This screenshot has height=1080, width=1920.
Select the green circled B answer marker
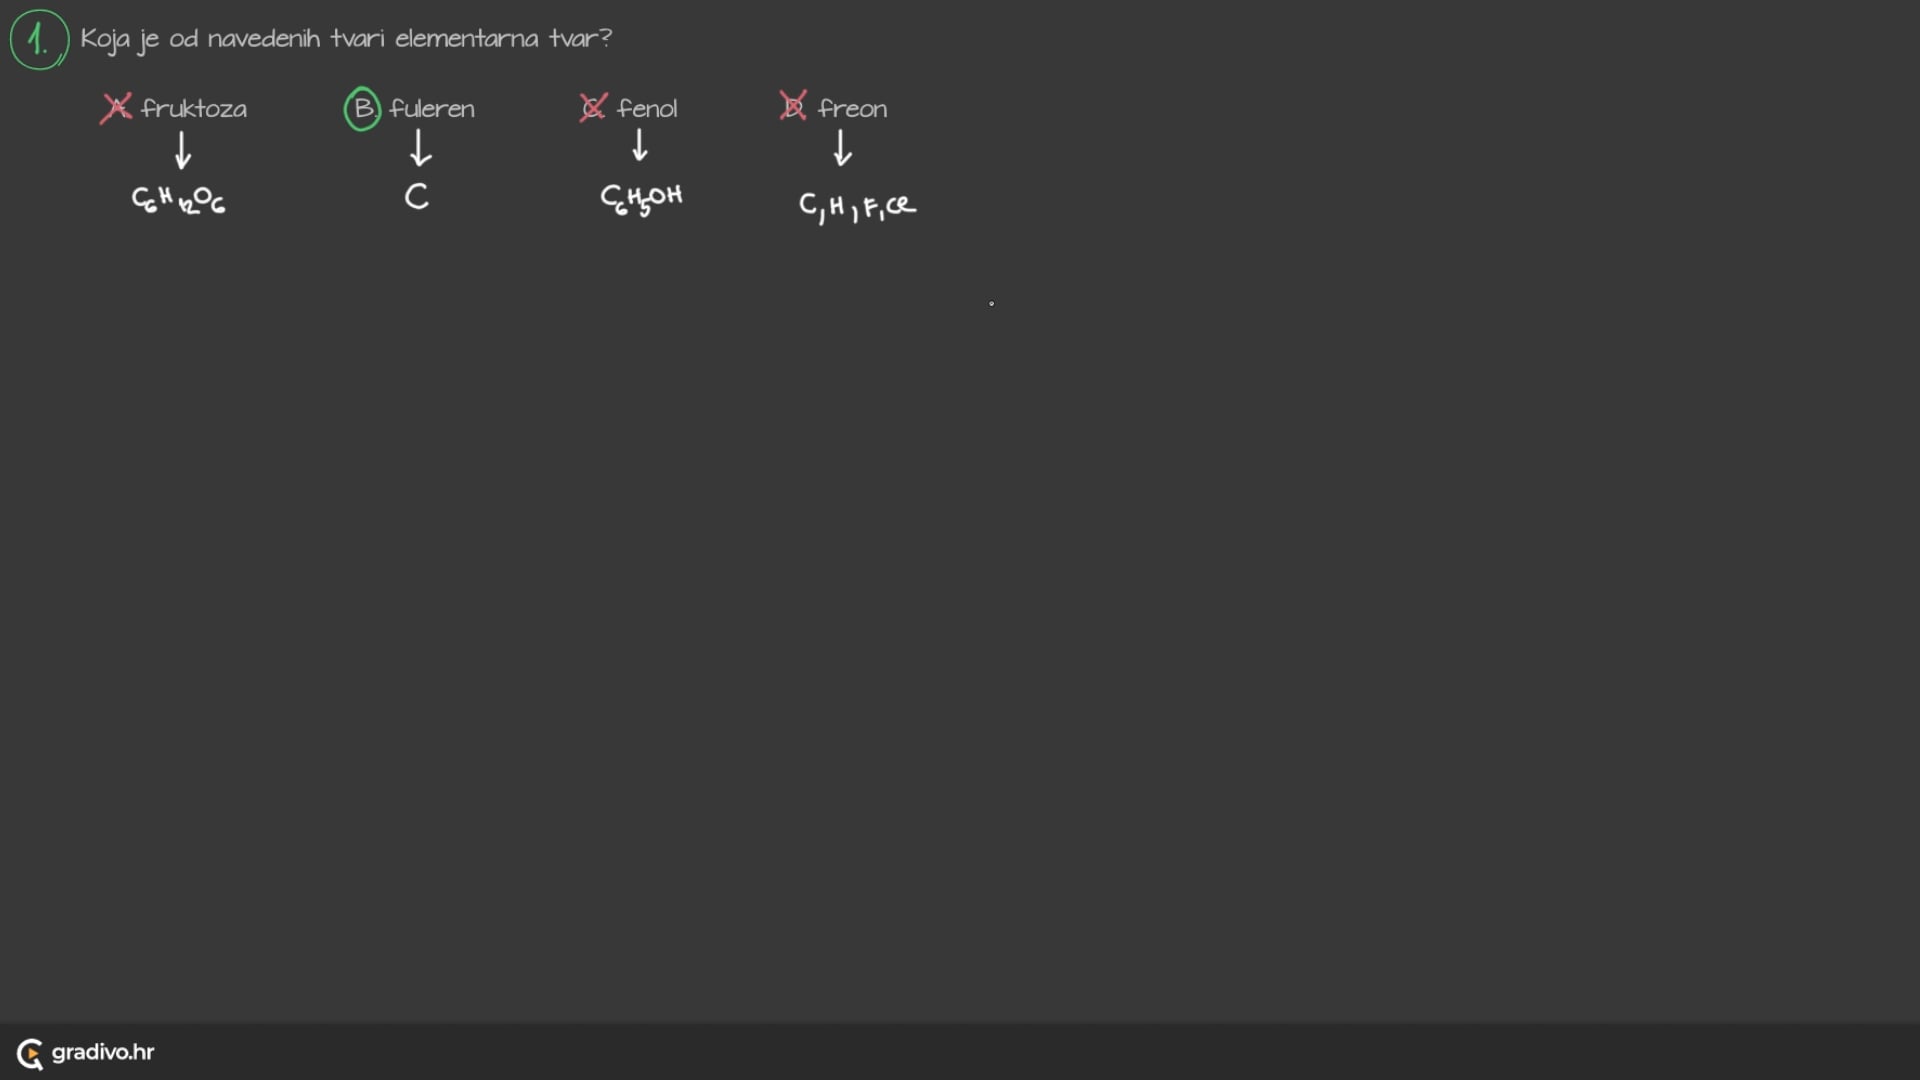point(362,108)
